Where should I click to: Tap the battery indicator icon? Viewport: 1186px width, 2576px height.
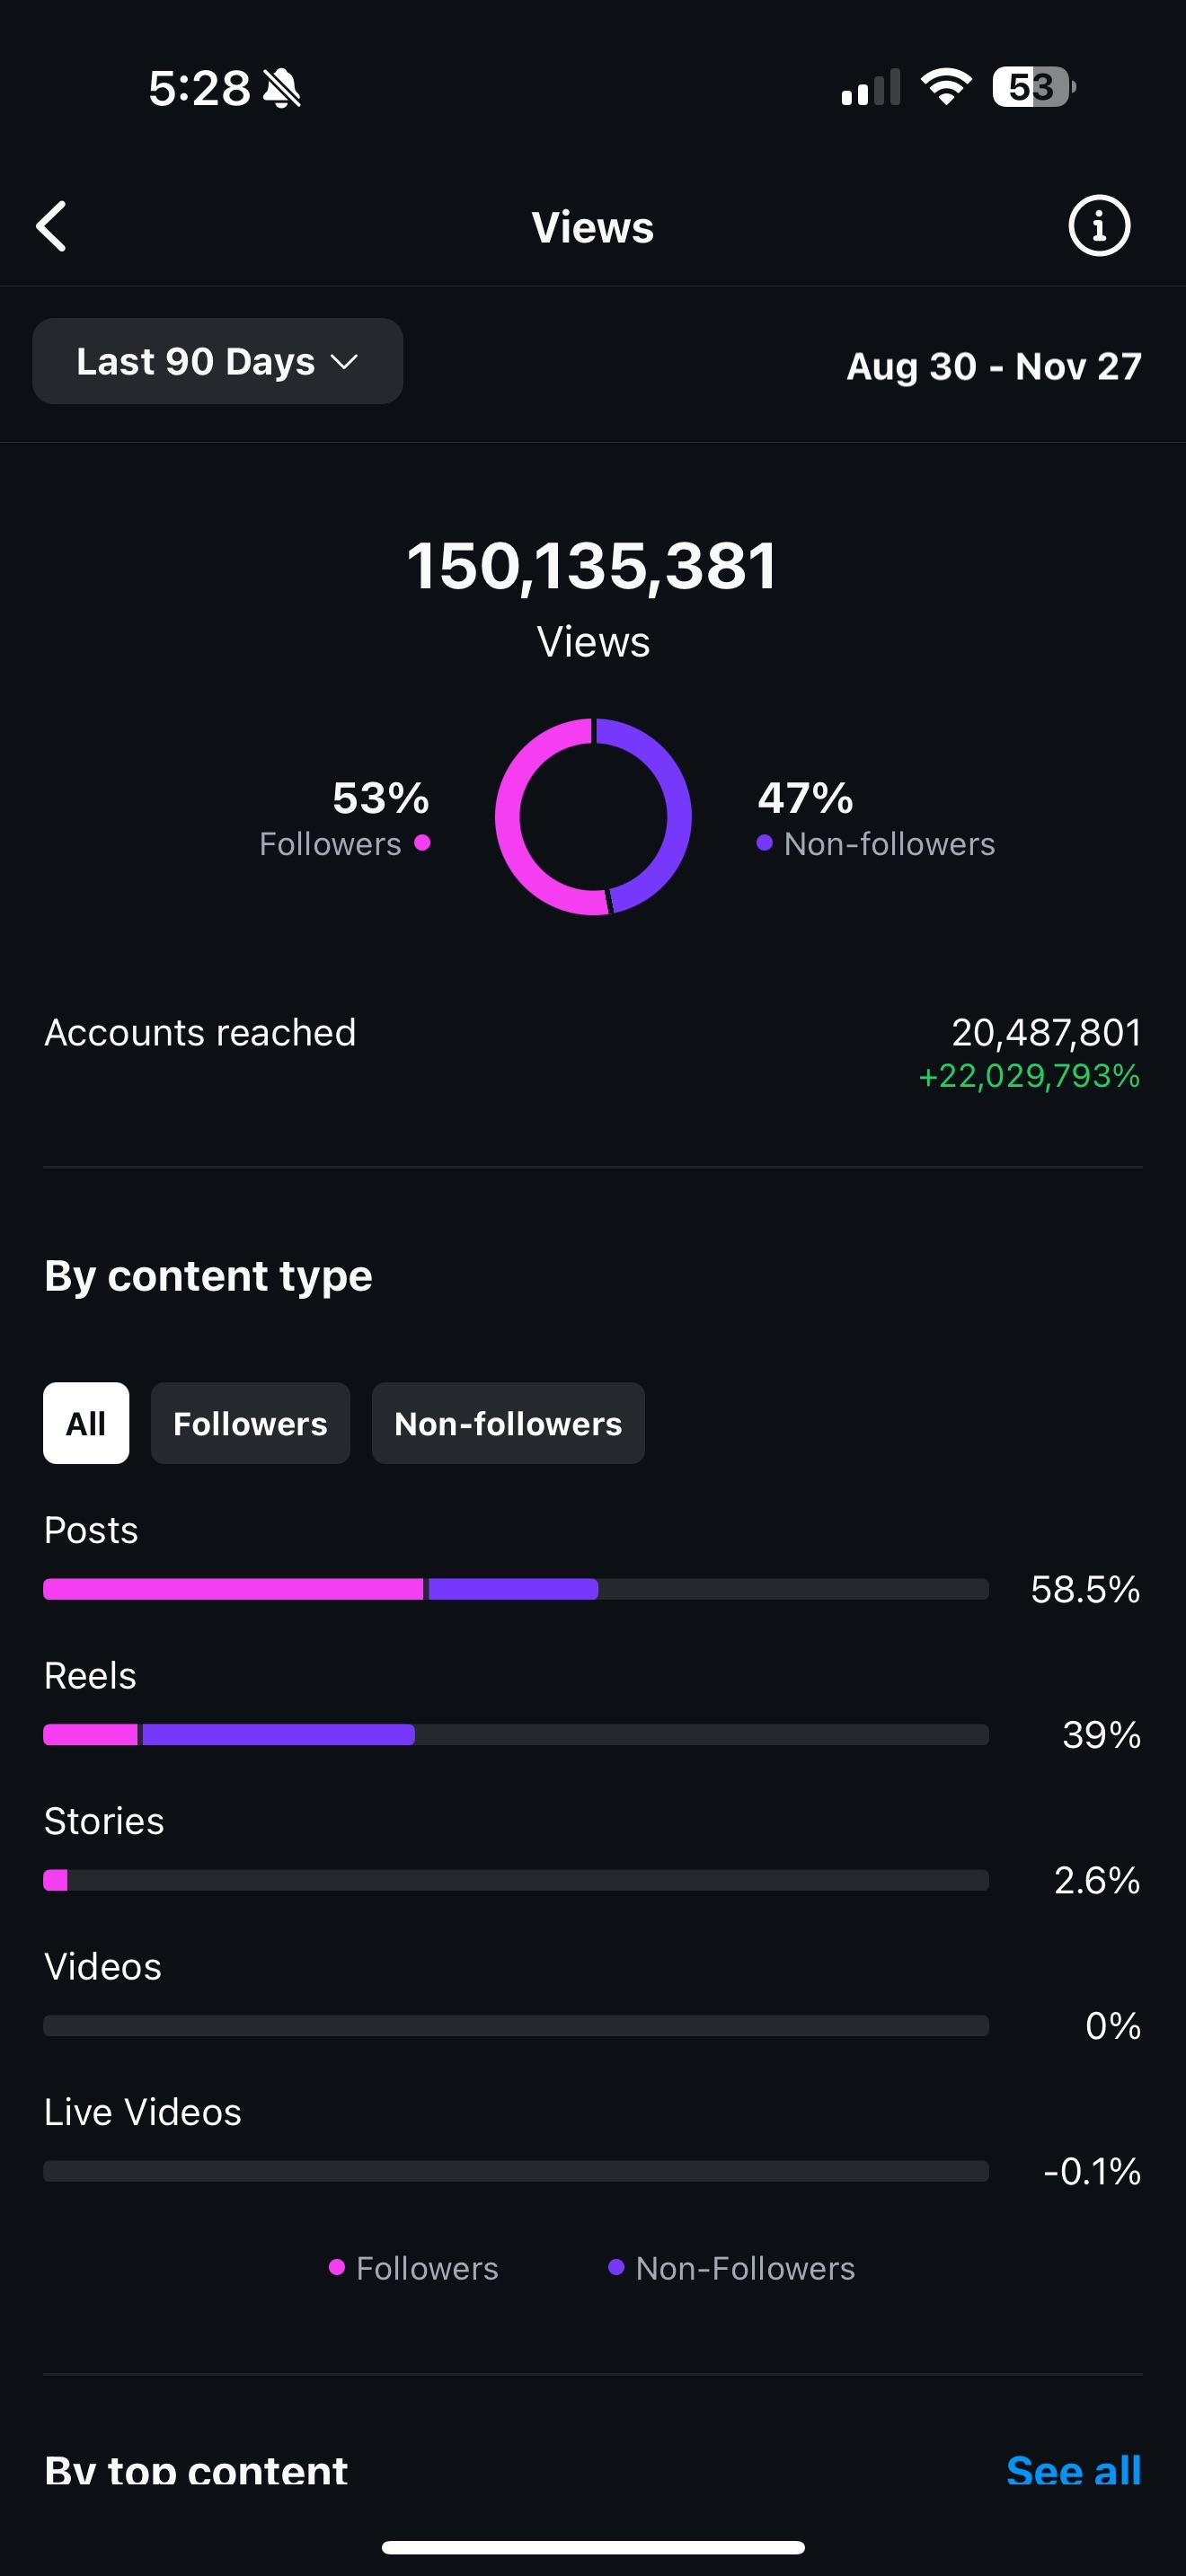click(1033, 87)
